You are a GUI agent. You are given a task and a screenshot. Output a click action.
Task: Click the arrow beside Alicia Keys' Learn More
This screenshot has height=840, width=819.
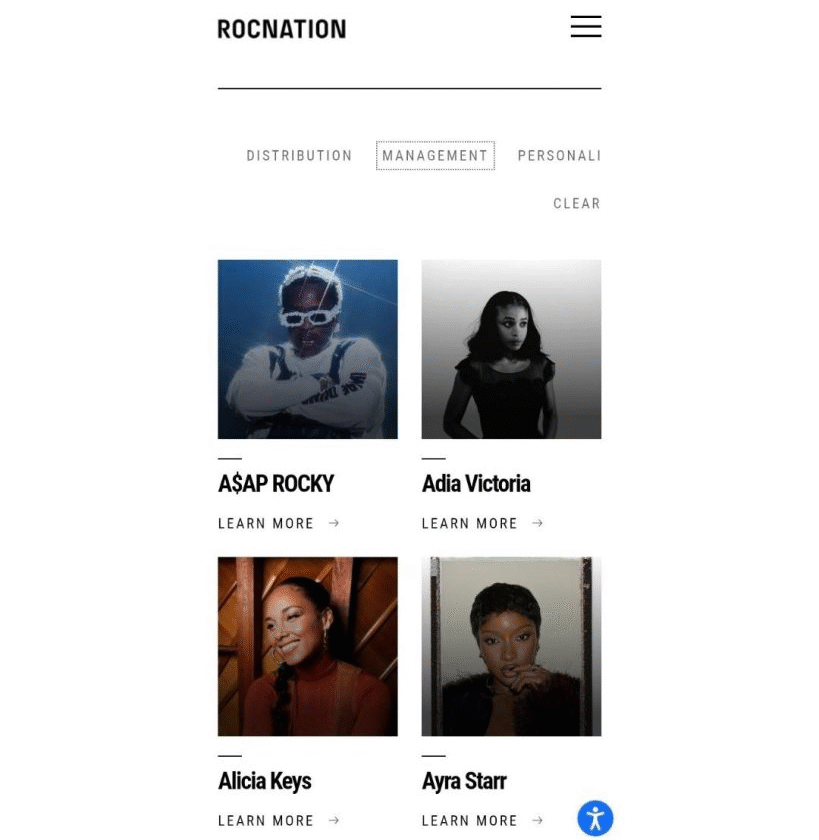pyautogui.click(x=334, y=820)
